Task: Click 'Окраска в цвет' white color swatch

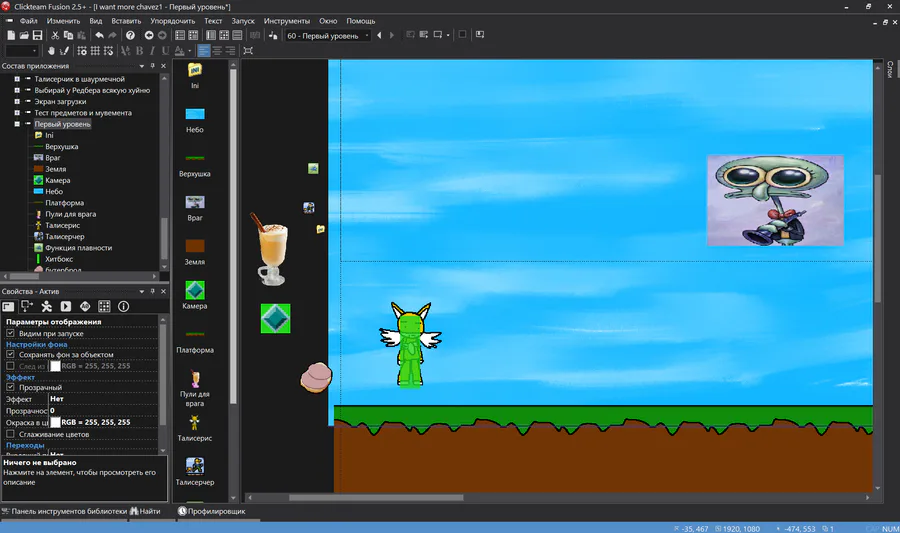Action: 55,422
